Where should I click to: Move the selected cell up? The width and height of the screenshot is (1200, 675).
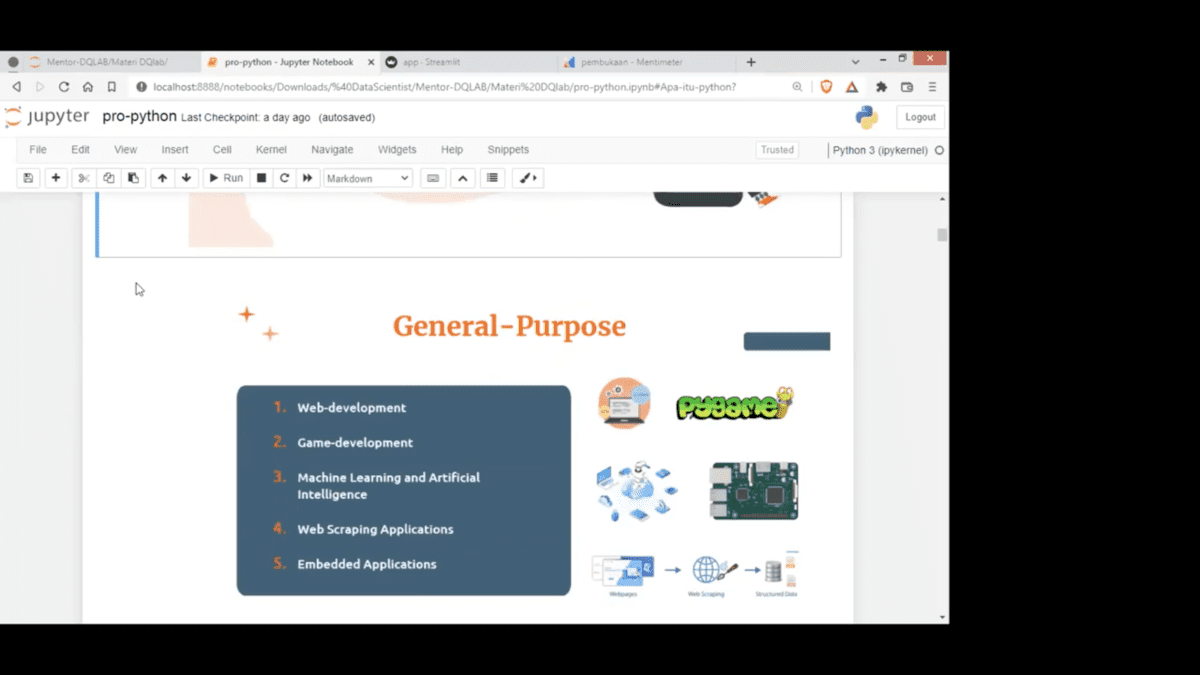click(162, 178)
